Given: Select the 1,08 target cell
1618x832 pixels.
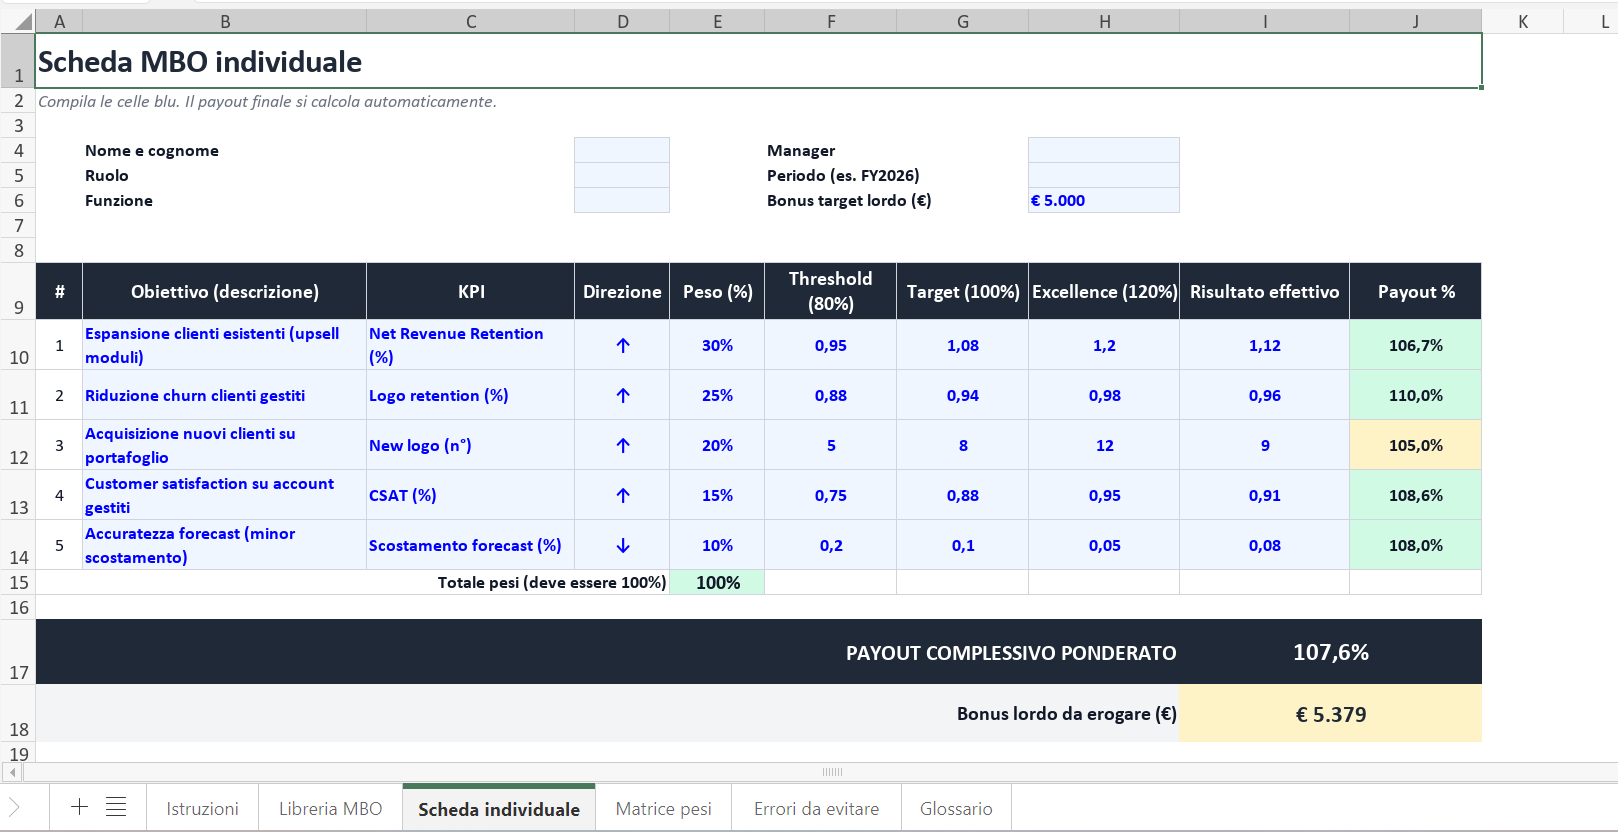Looking at the screenshot, I should coord(962,345).
